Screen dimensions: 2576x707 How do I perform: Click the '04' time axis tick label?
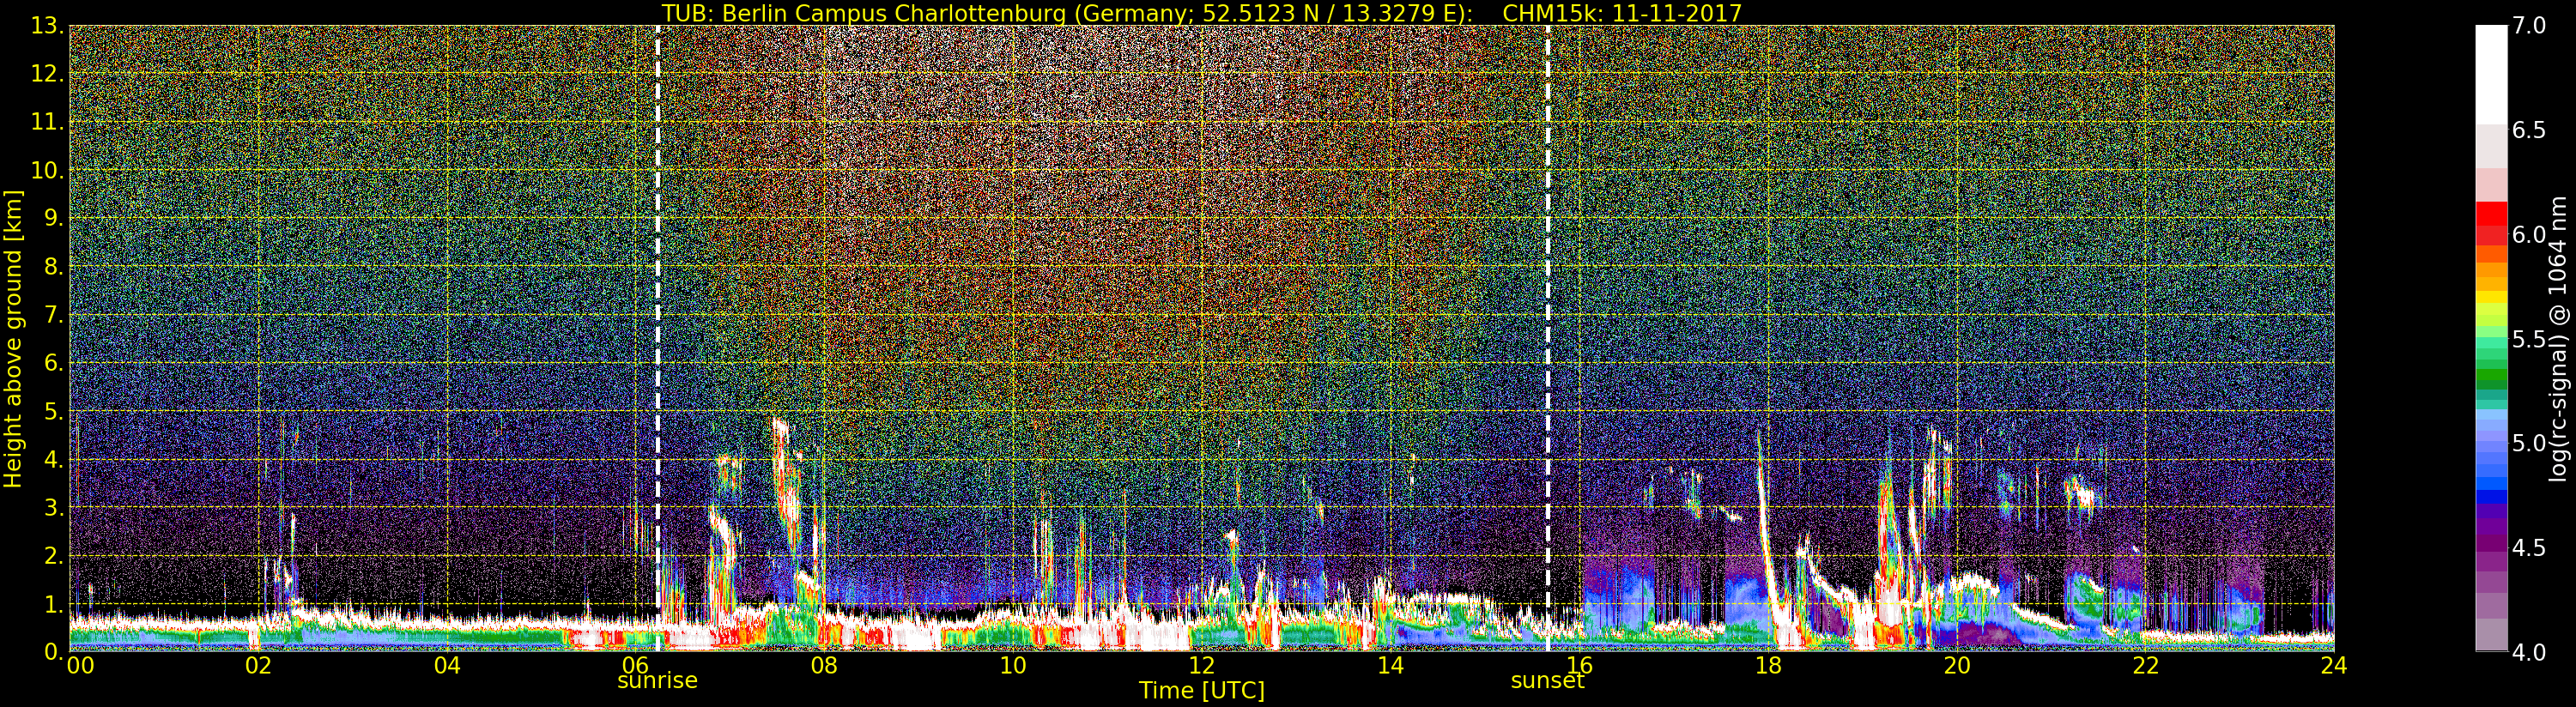pos(447,666)
